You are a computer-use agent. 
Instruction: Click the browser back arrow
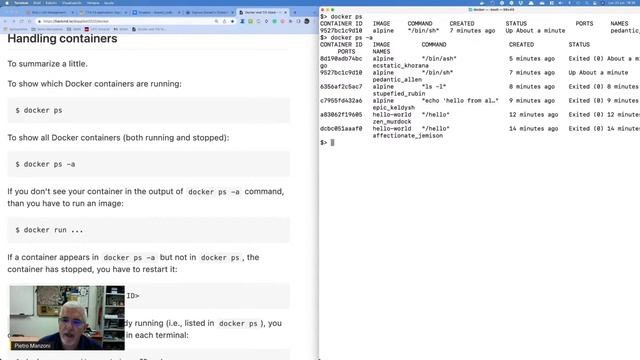tap(5, 21)
